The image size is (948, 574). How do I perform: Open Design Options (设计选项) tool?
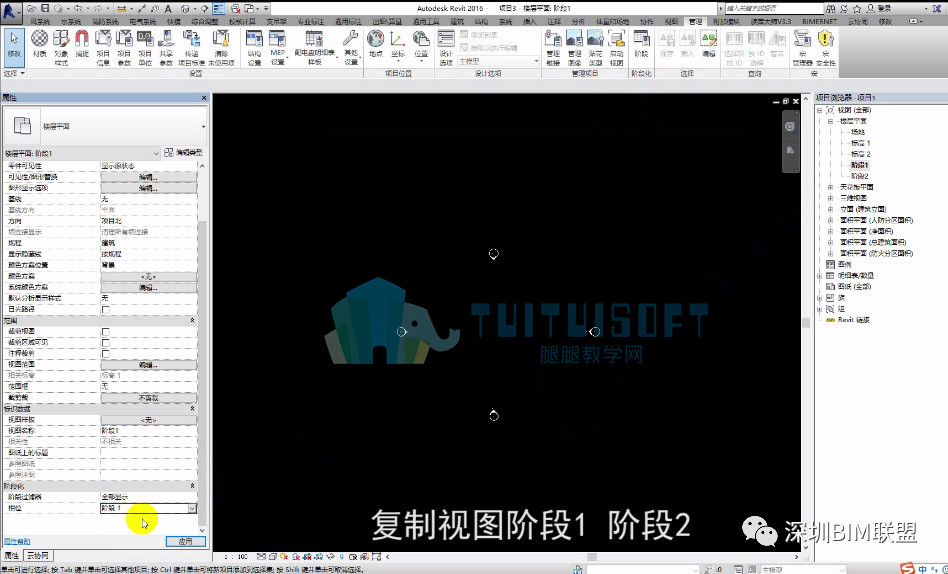tap(446, 48)
